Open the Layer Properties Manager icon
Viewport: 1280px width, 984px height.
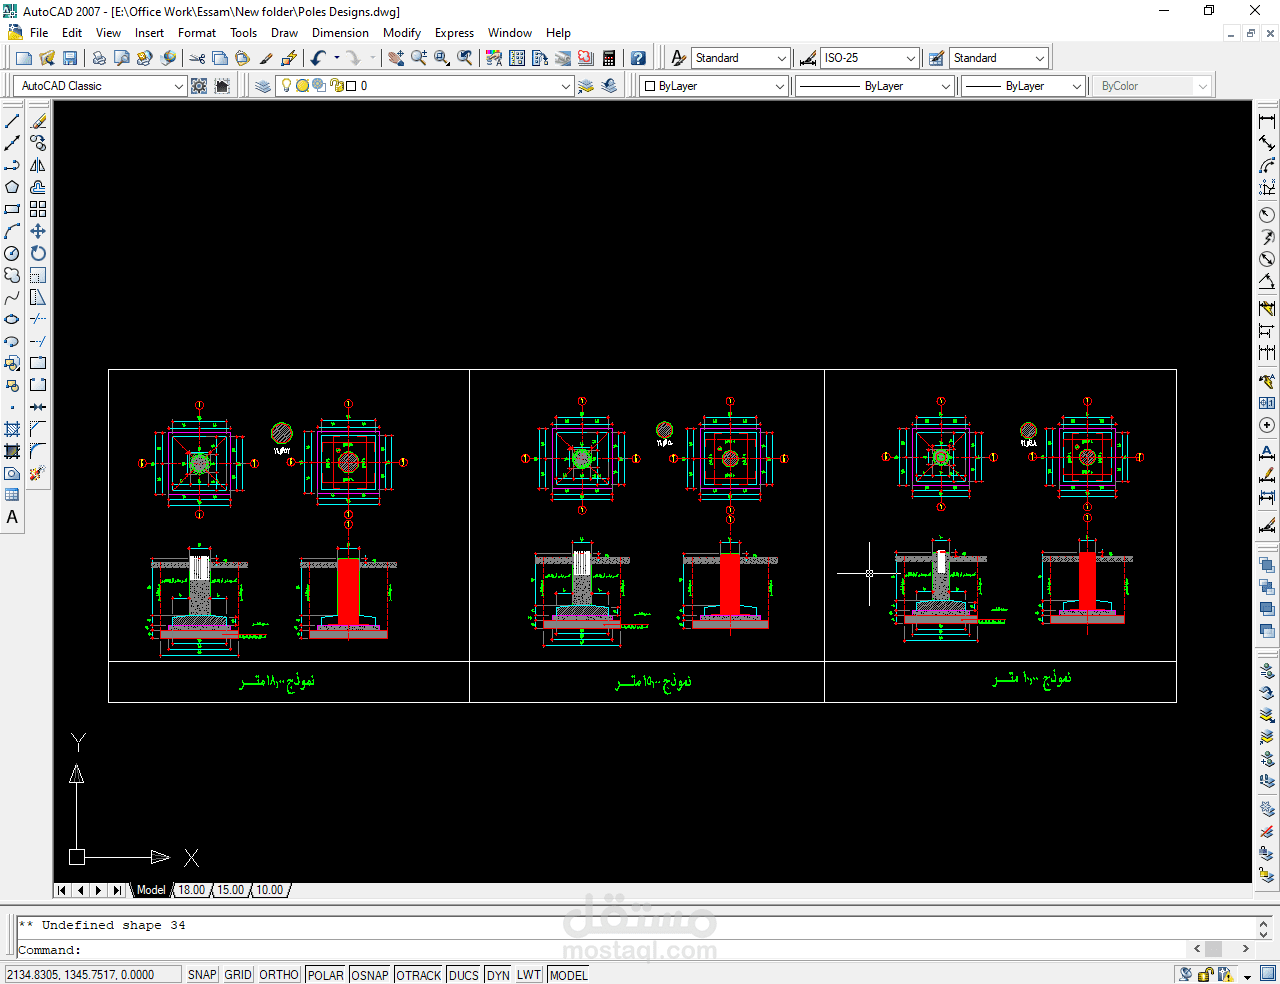click(263, 86)
